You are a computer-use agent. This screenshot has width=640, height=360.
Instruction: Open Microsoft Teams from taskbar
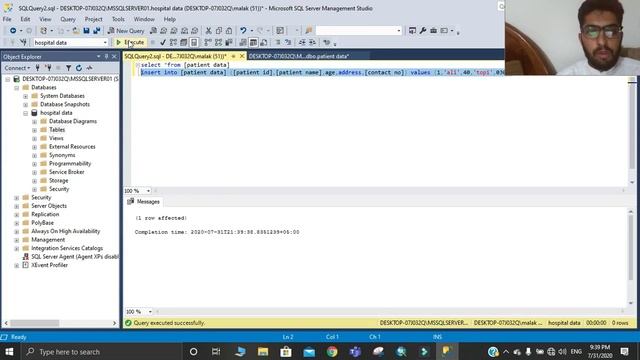[355, 351]
